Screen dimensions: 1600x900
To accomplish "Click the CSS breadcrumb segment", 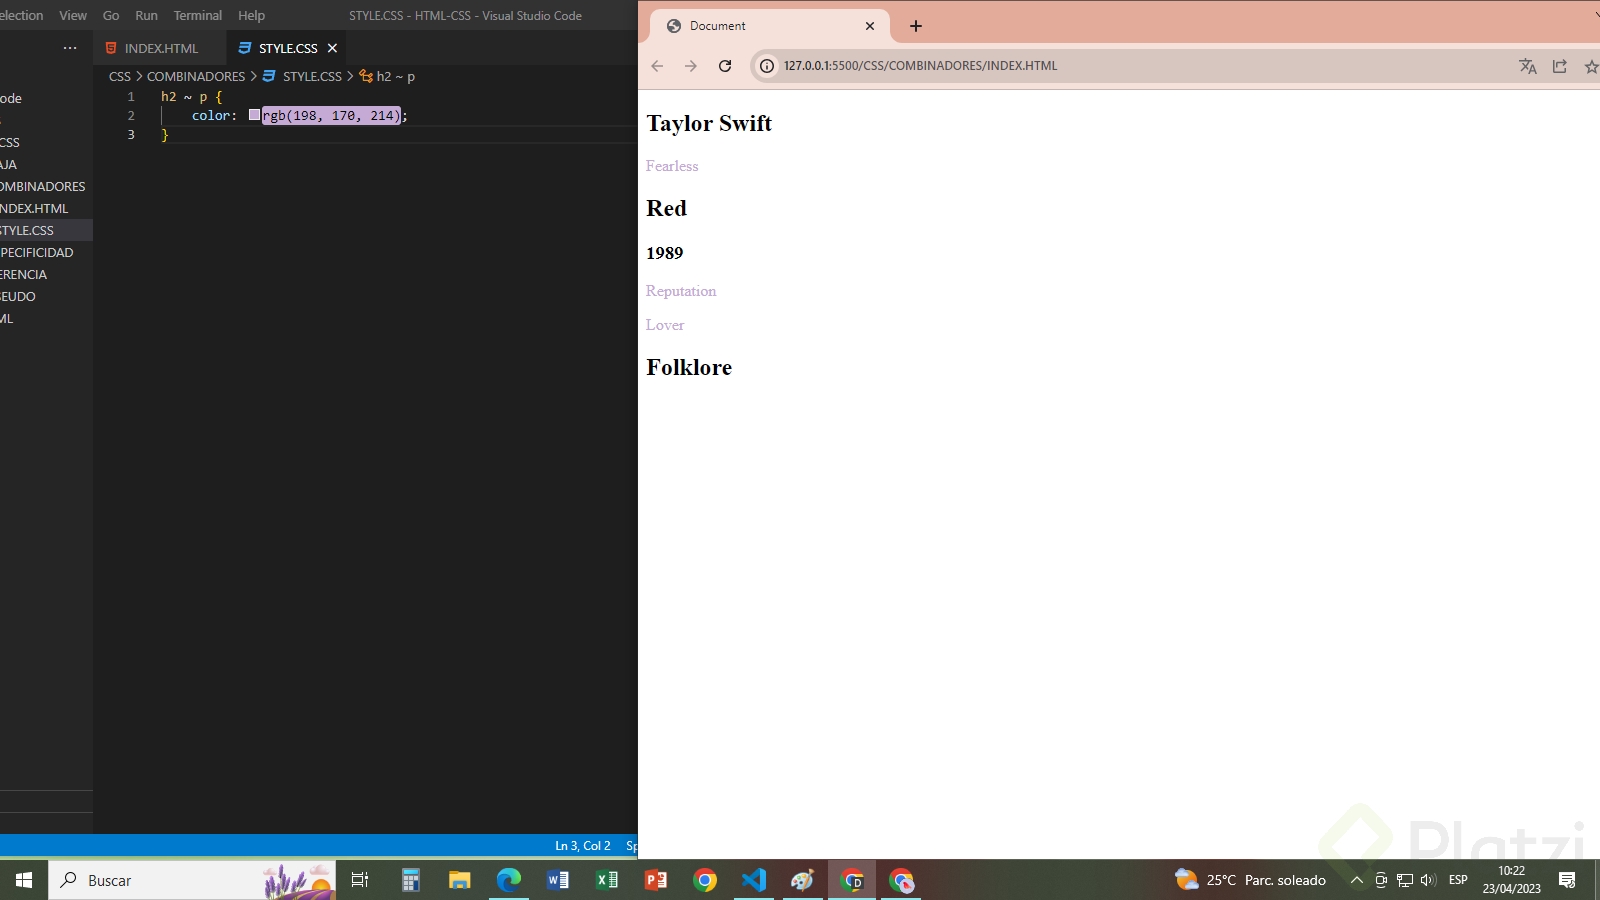I will (120, 76).
